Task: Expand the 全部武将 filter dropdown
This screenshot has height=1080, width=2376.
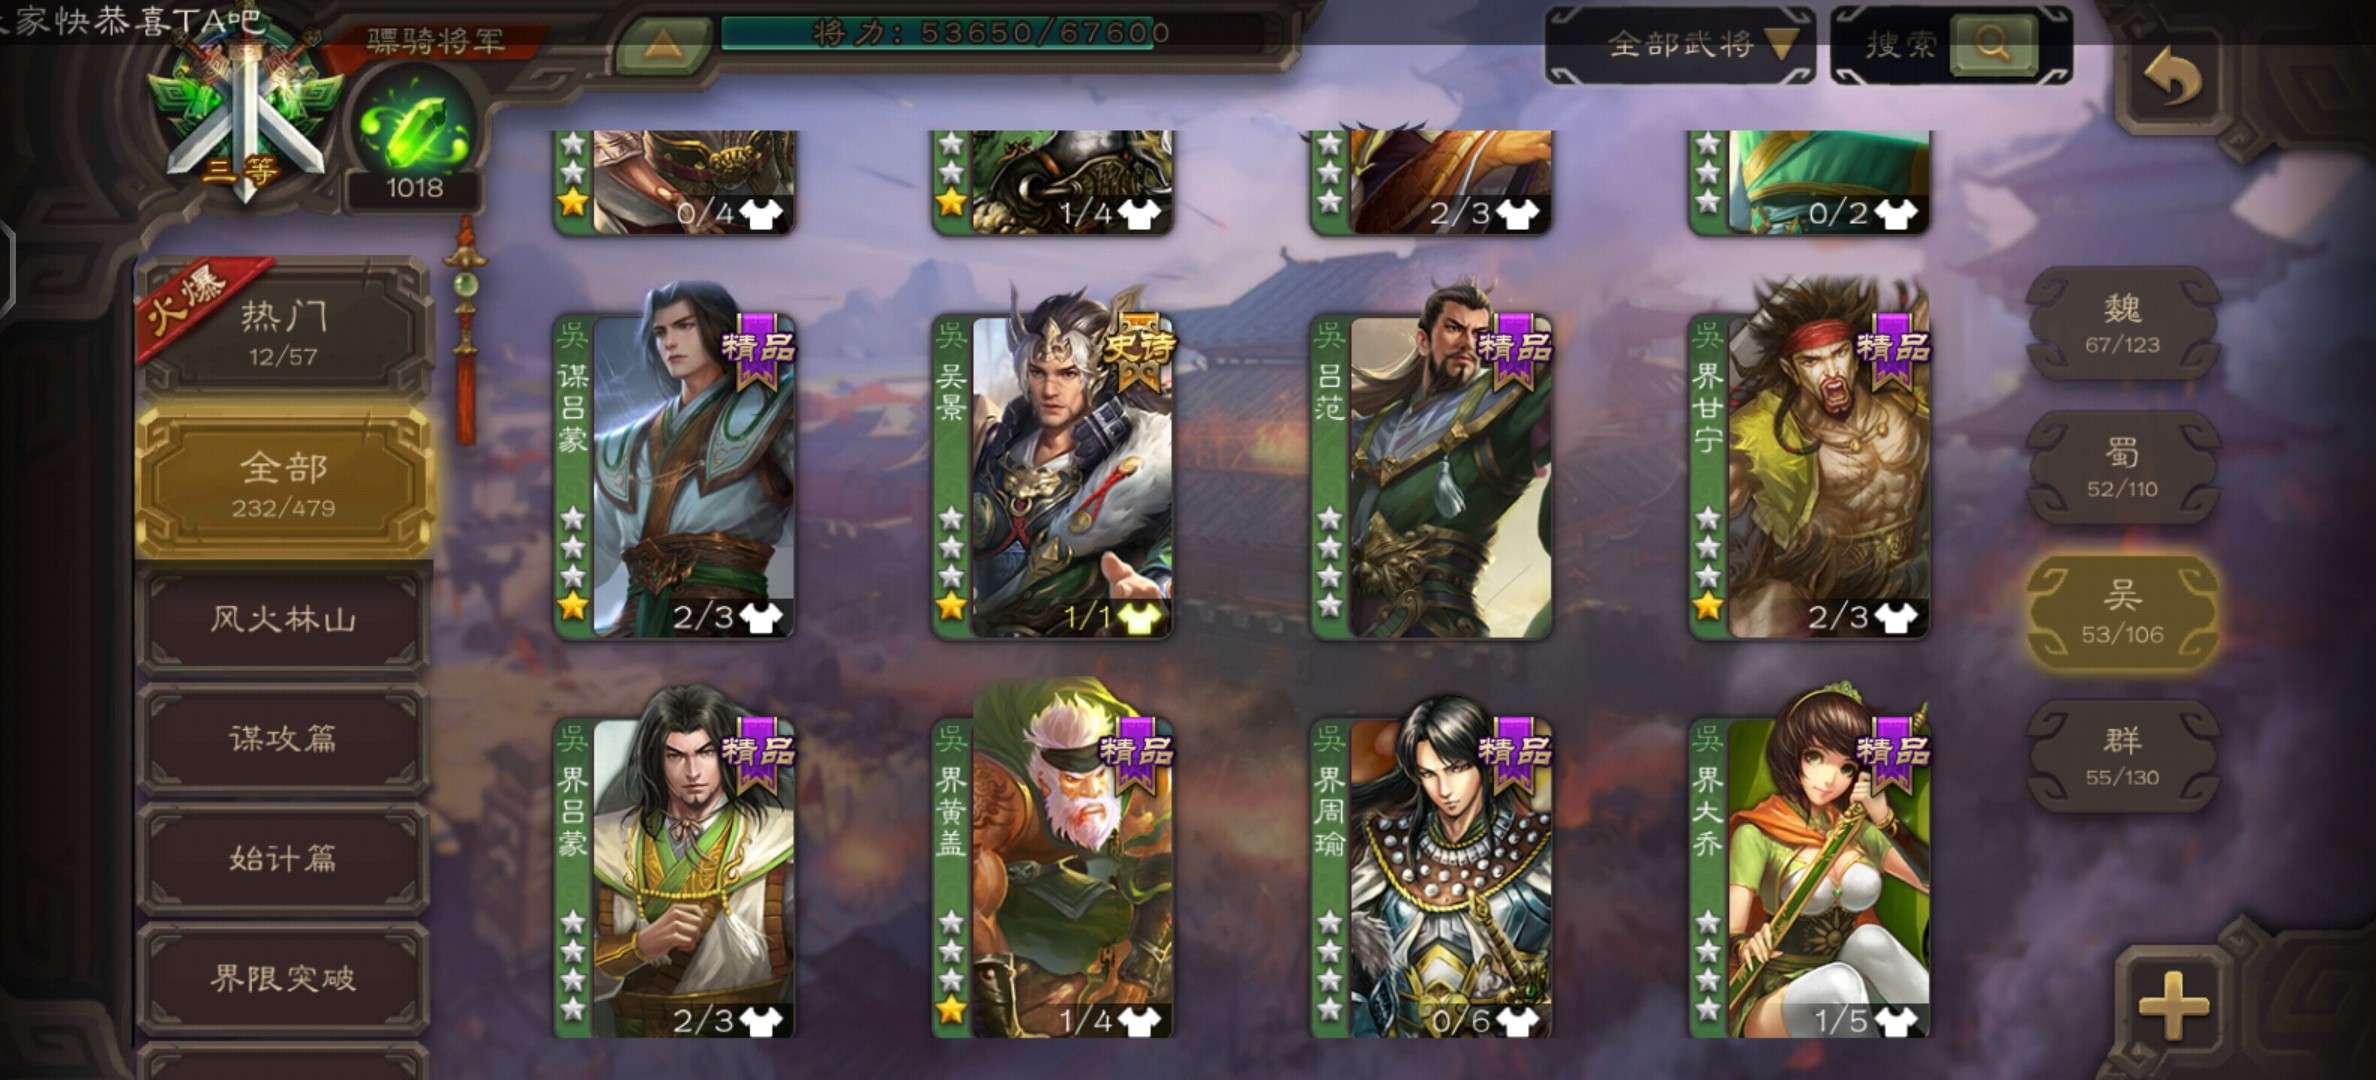Action: click(x=1680, y=45)
